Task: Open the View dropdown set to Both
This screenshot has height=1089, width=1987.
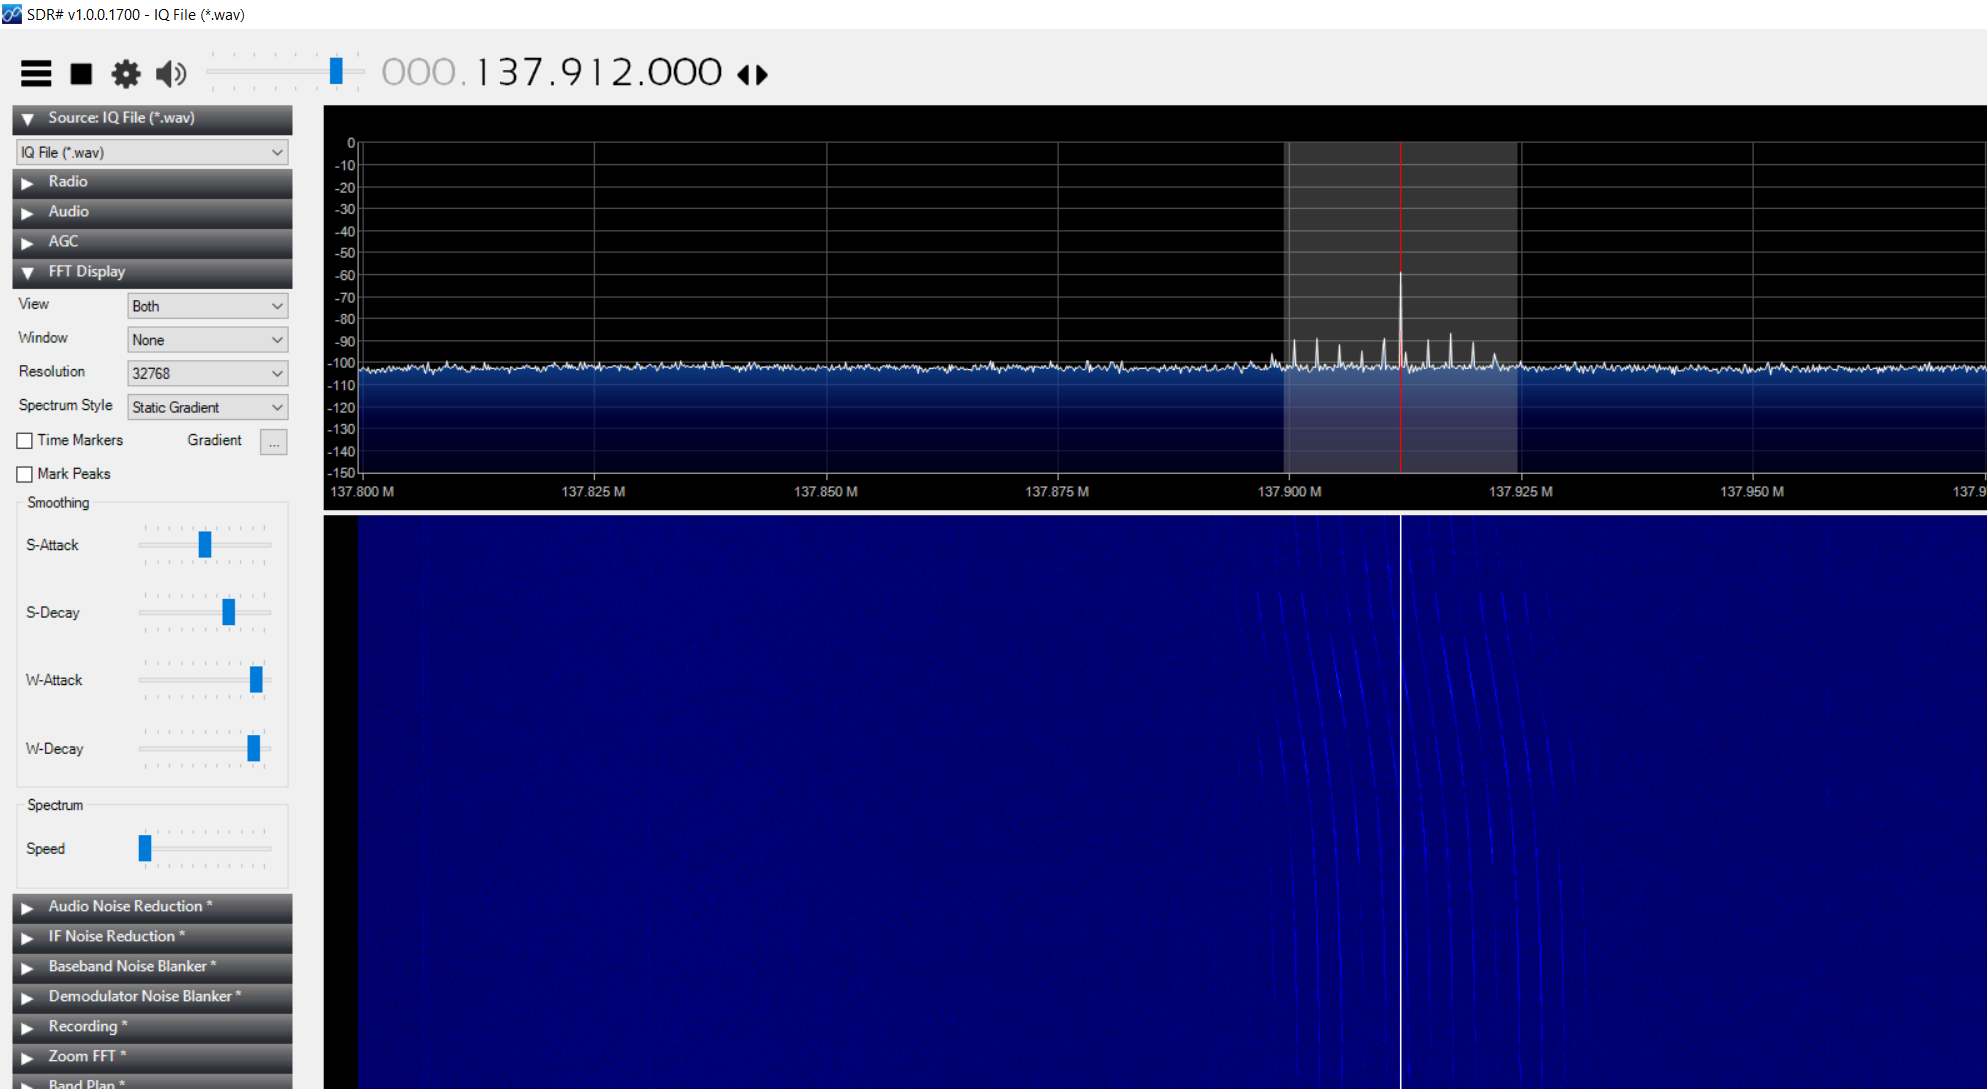Action: tap(207, 306)
